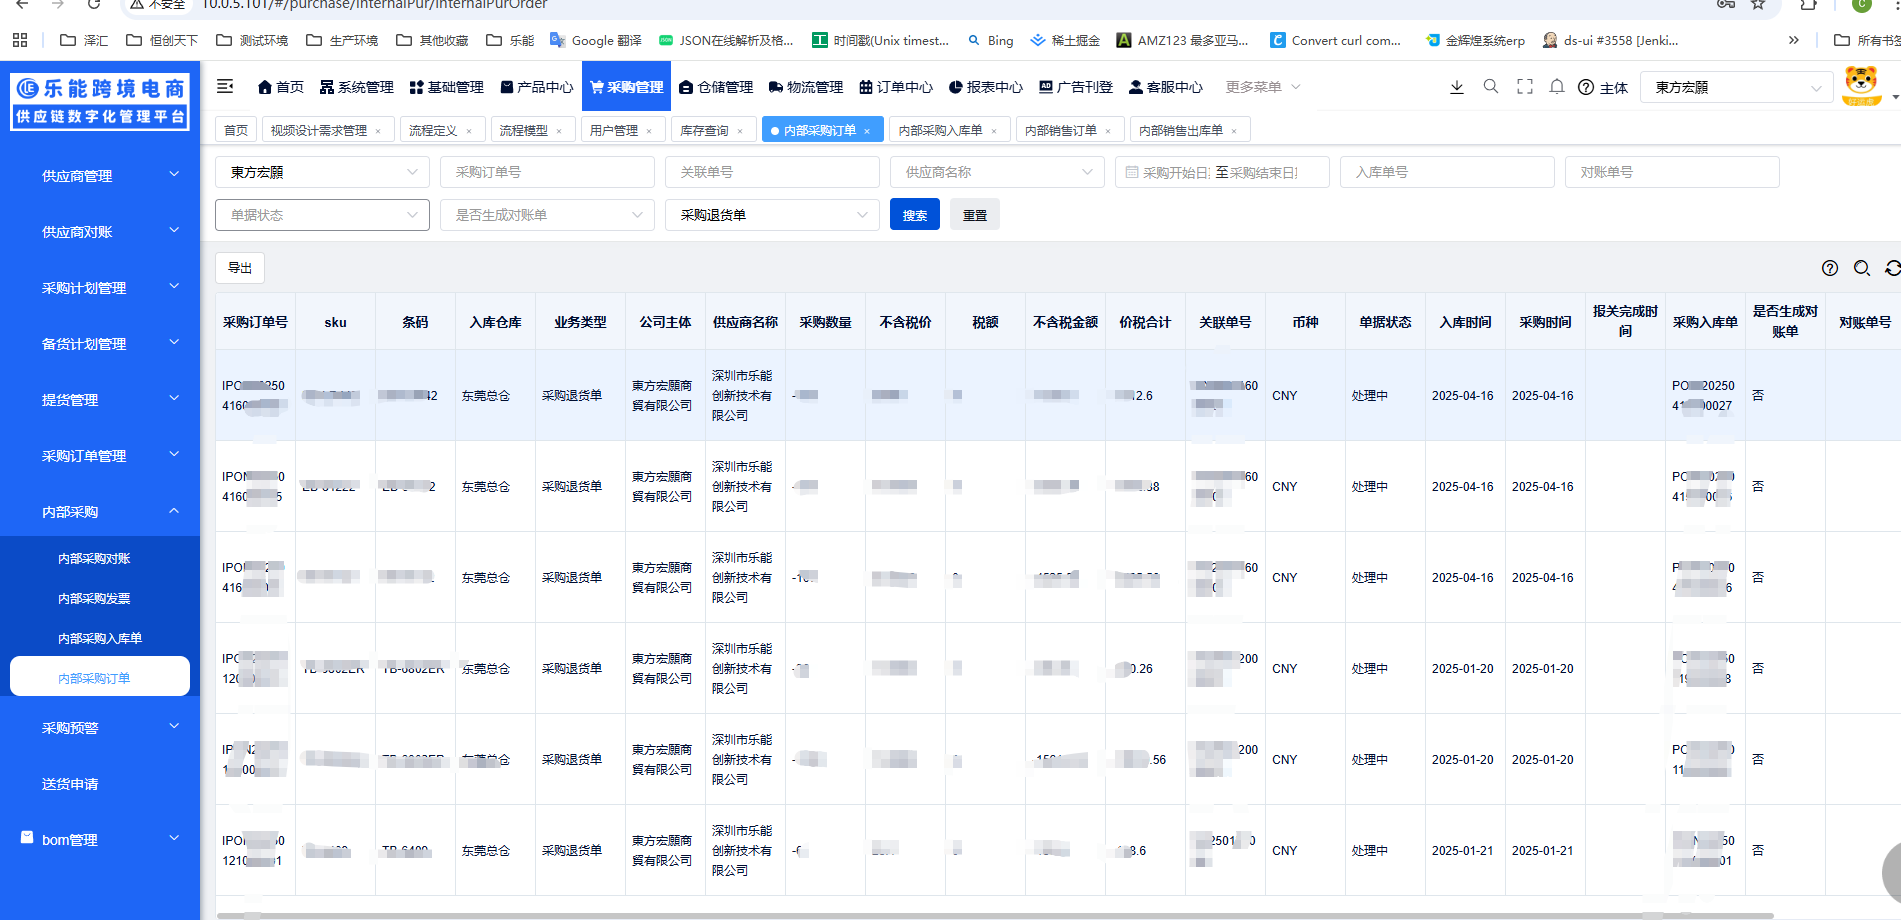
Task: Expand the 供应商名称 dropdown
Action: 997,172
